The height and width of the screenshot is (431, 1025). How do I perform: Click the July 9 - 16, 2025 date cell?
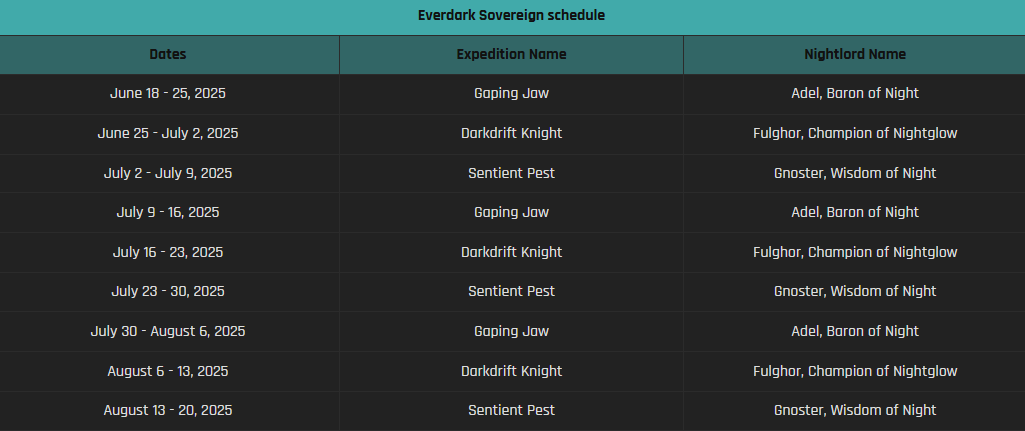(x=168, y=213)
